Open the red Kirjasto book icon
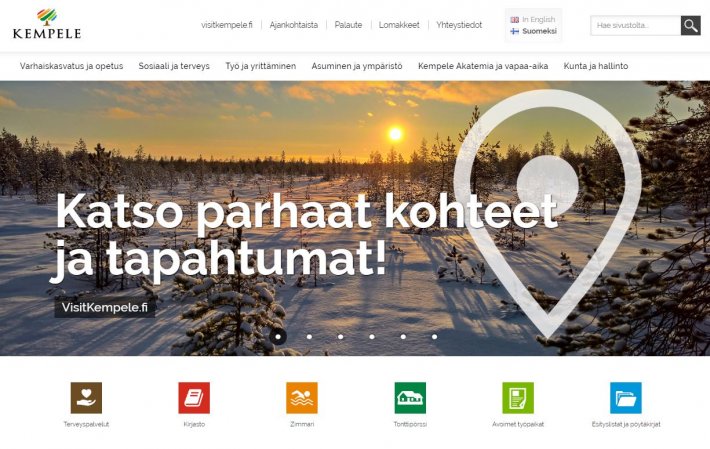 194,398
